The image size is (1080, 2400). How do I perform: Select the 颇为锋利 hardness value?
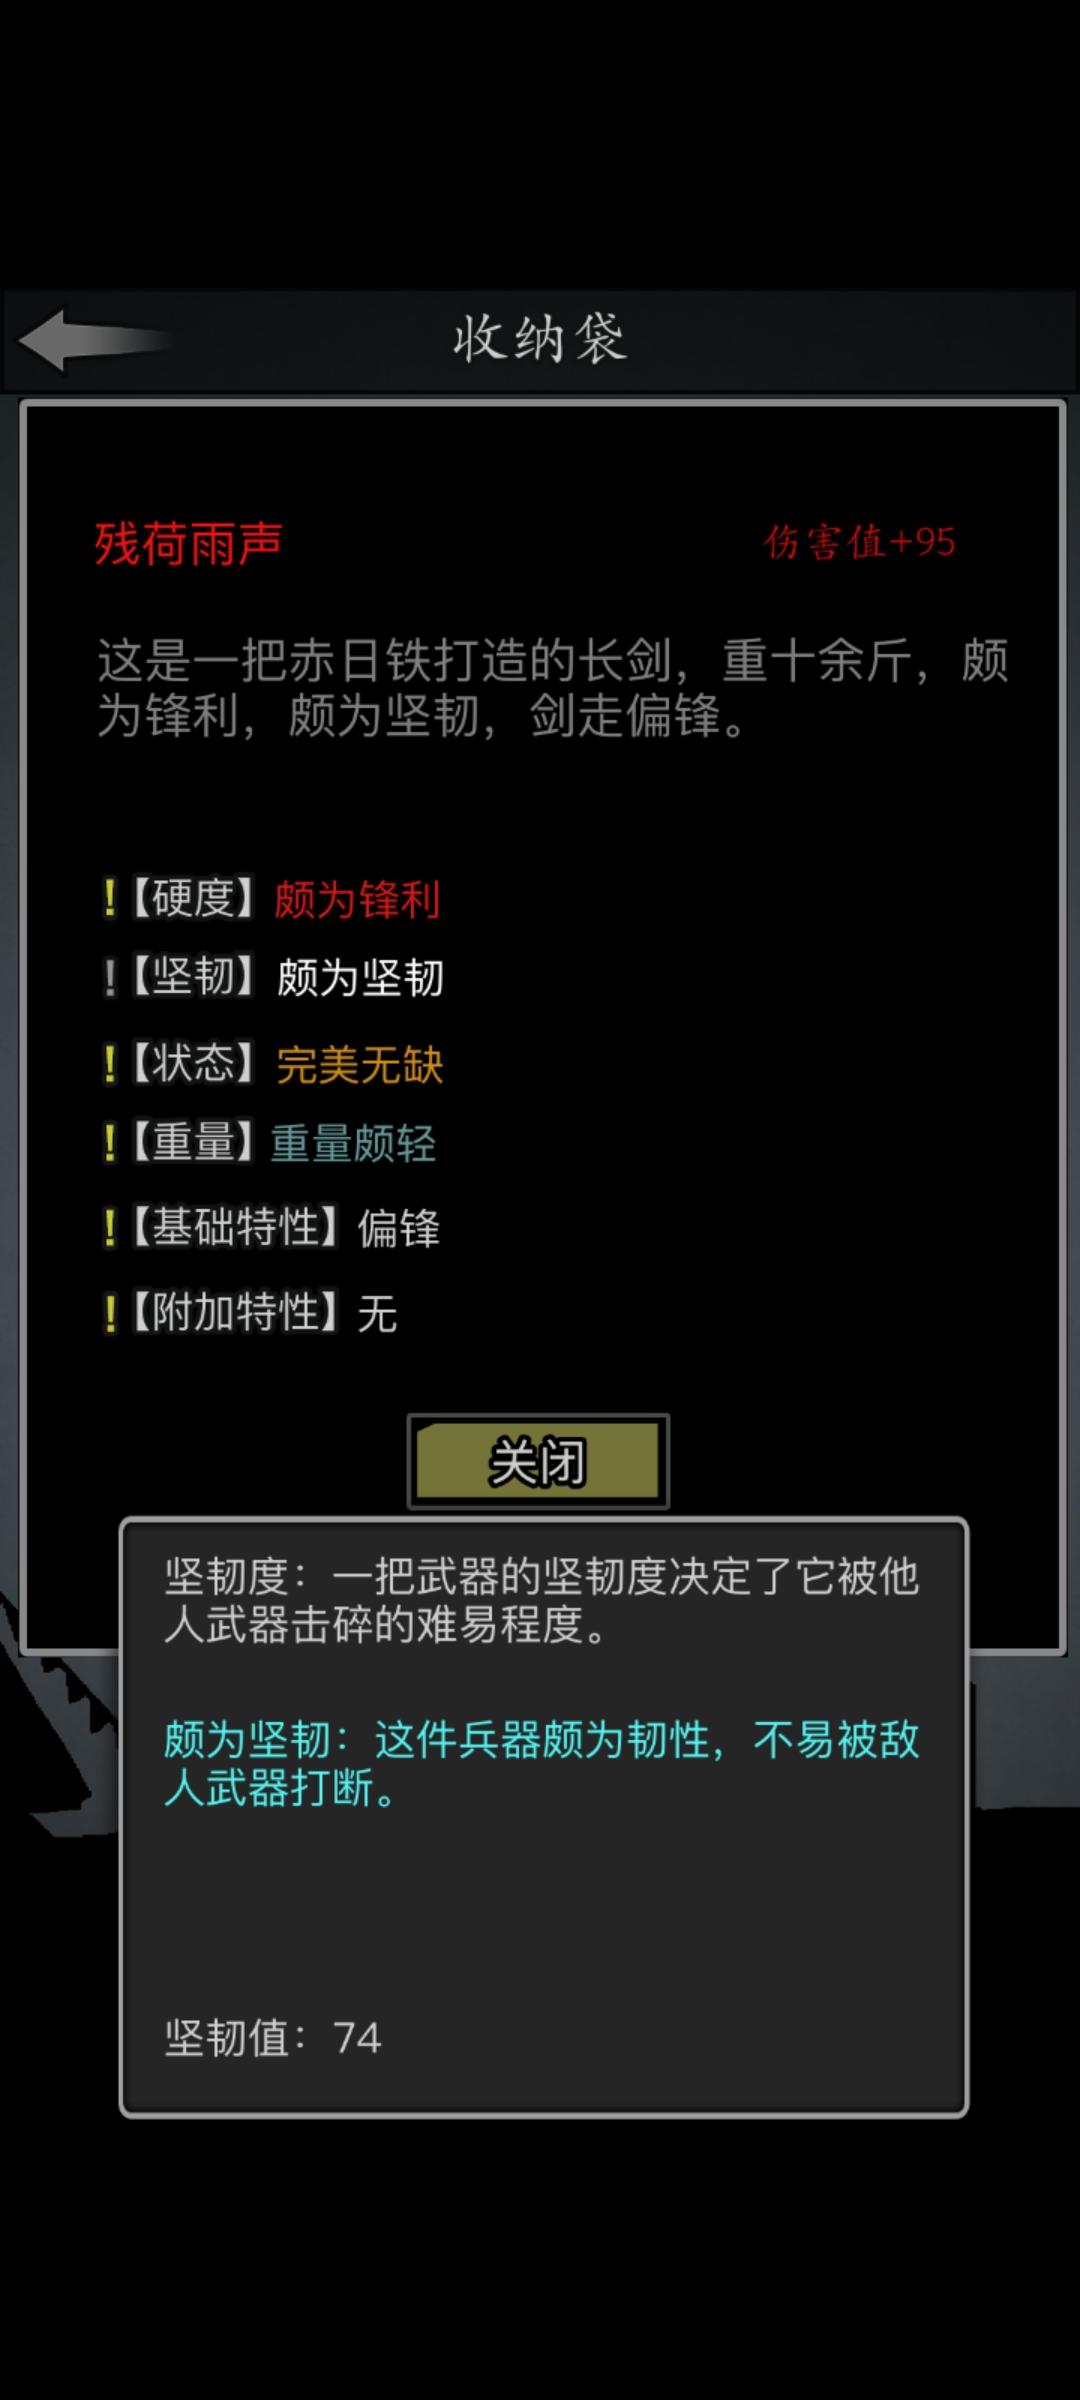[x=357, y=899]
